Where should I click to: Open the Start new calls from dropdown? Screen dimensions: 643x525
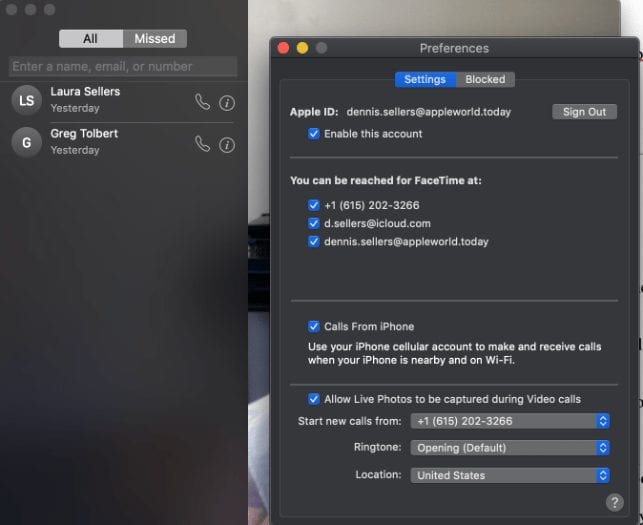click(x=510, y=421)
